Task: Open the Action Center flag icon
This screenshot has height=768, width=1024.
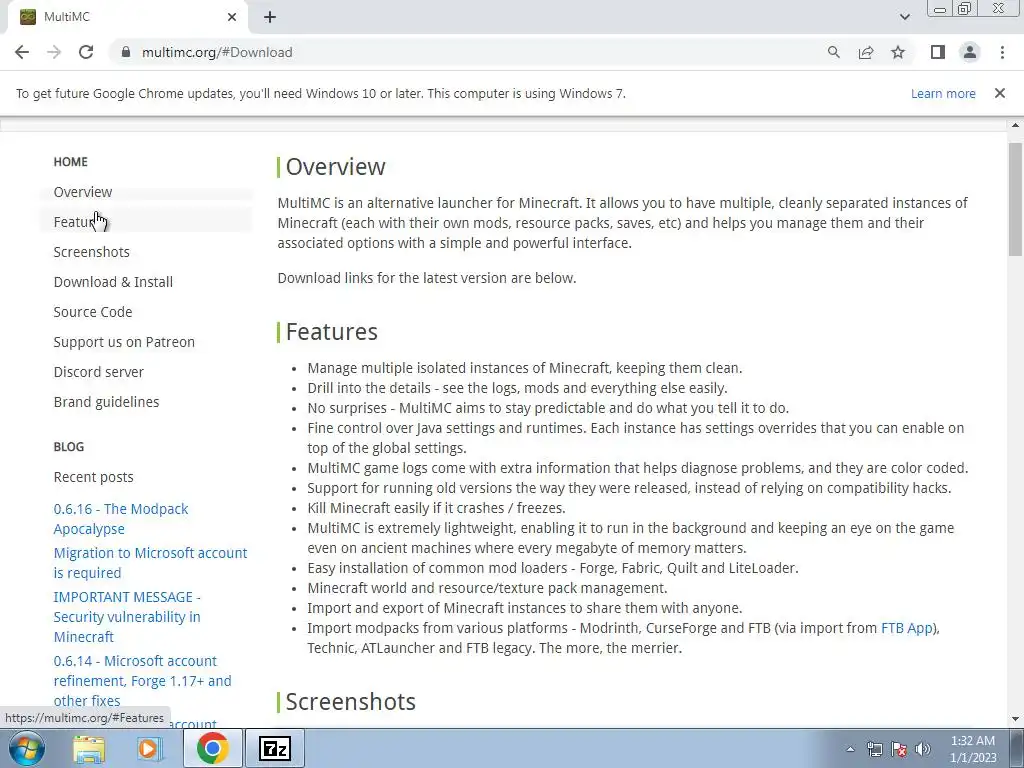Action: (899, 749)
